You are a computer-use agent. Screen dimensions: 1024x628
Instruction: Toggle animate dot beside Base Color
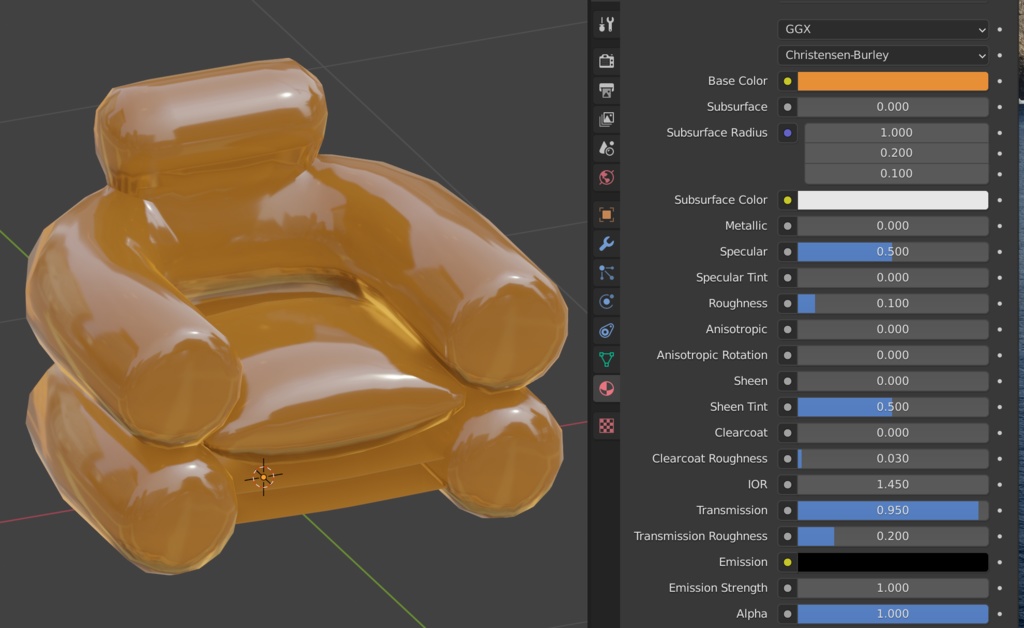[x=1000, y=81]
